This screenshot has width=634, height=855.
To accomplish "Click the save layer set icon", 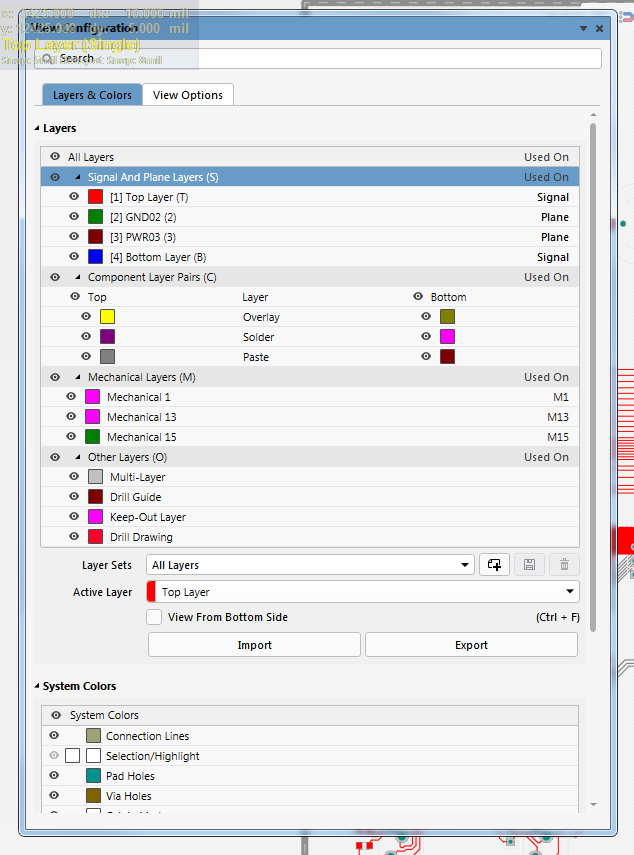I will click(529, 564).
